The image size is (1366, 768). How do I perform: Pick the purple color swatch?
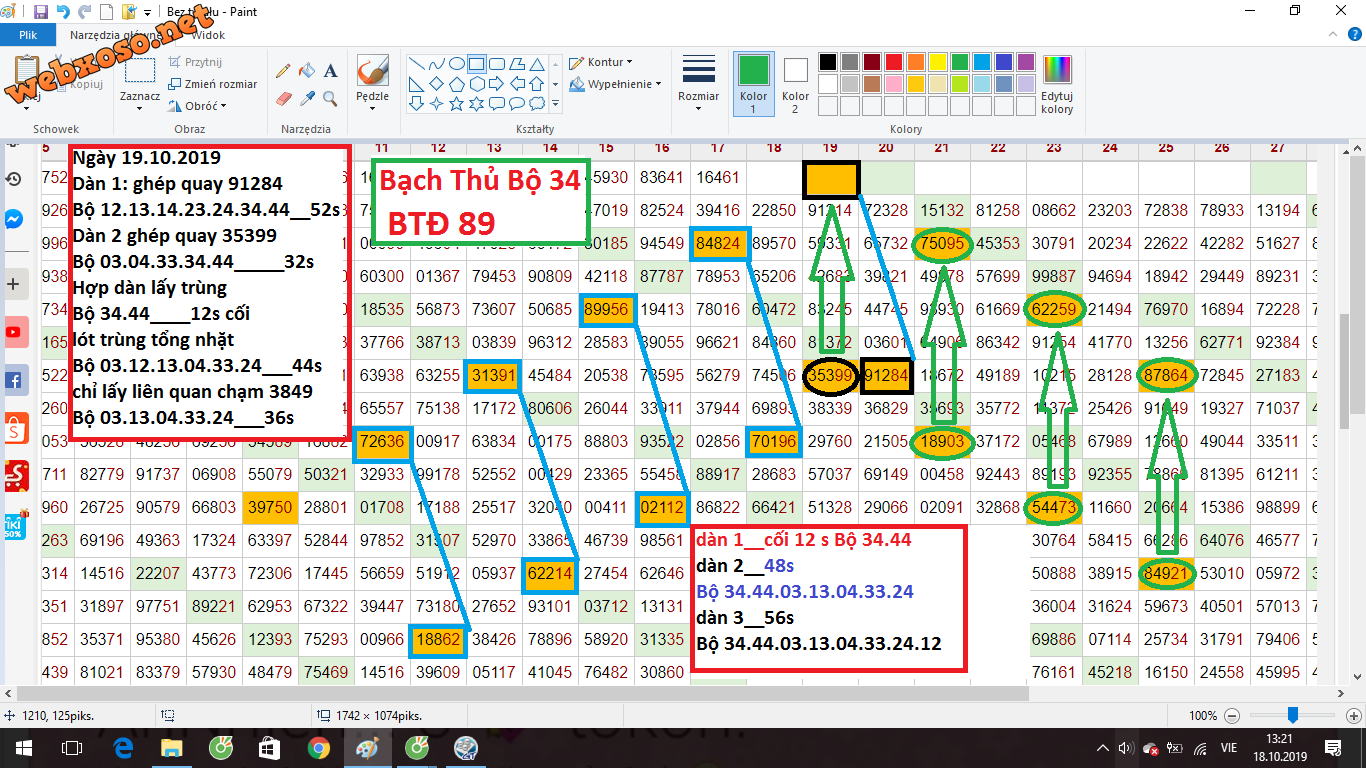1026,62
